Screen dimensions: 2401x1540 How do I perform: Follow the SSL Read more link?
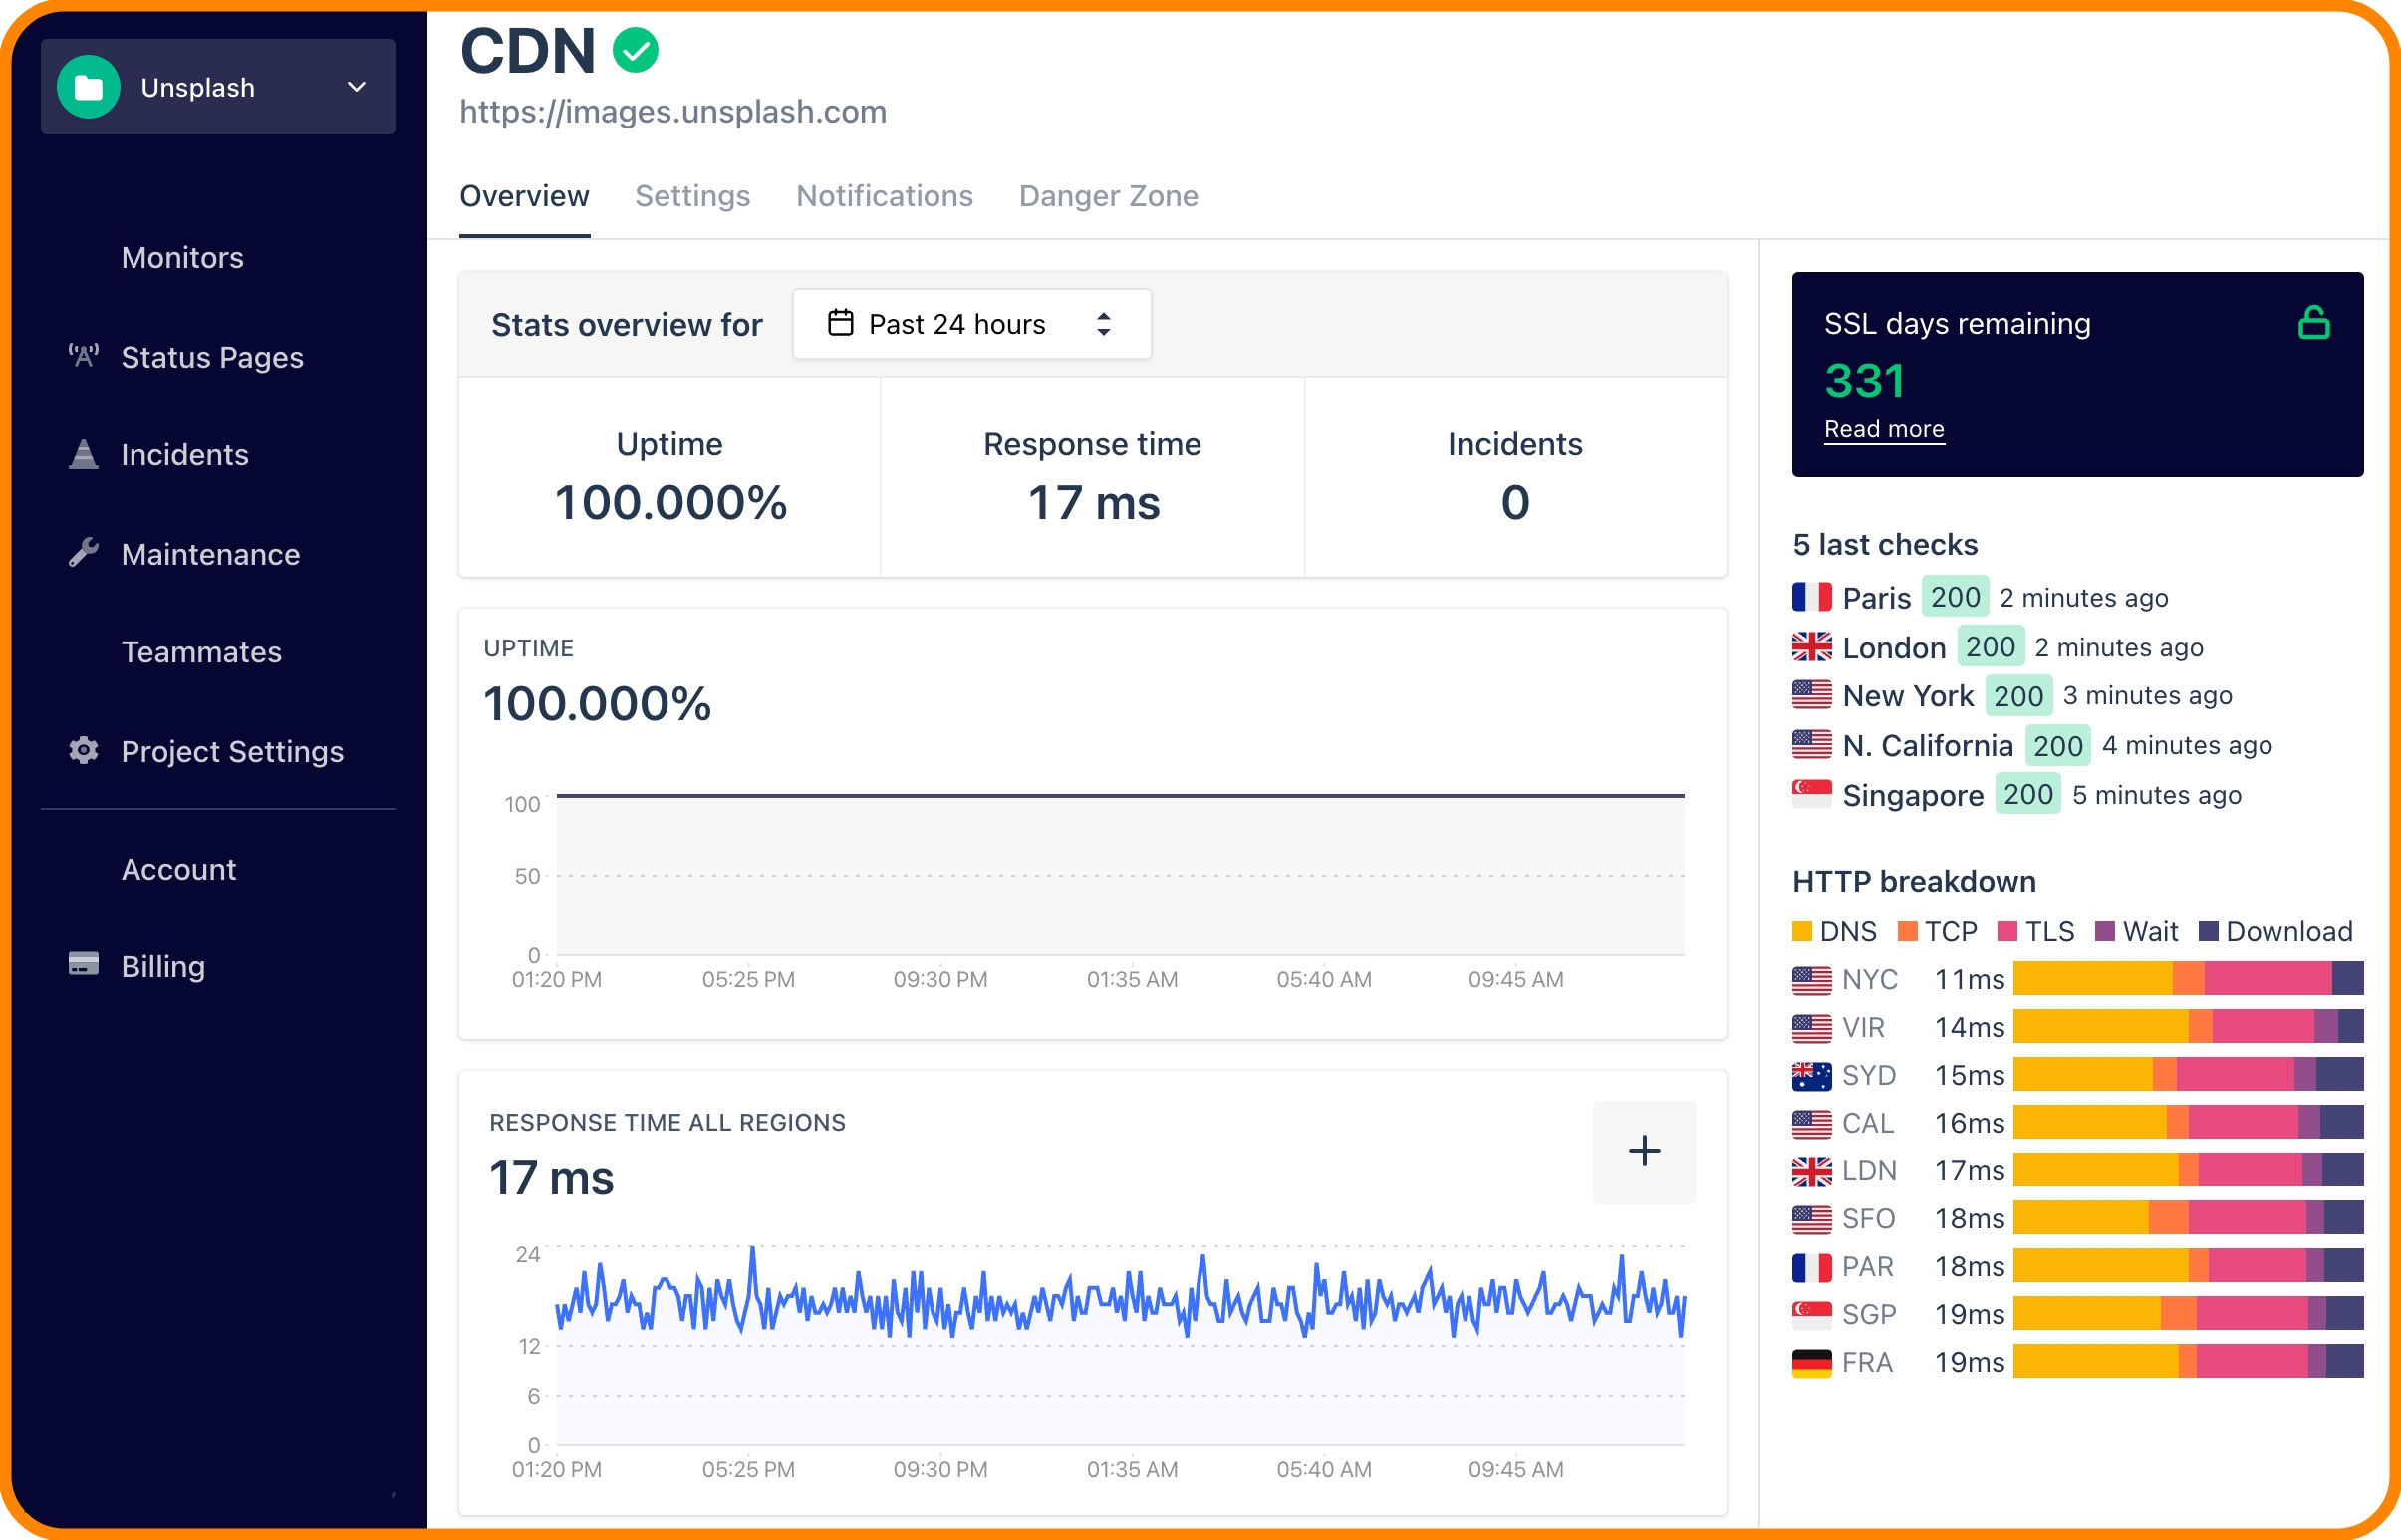coord(1883,429)
